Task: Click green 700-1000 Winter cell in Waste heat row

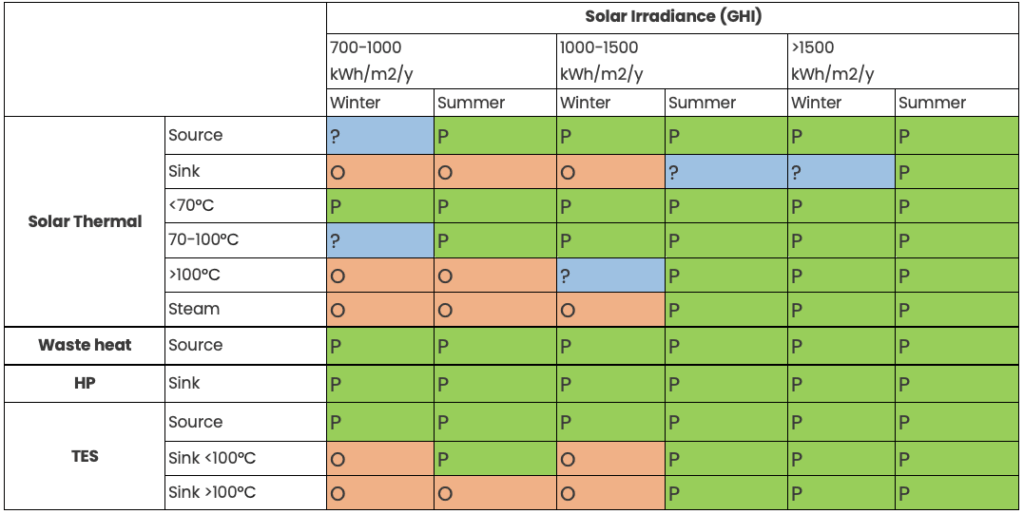Action: coord(379,346)
